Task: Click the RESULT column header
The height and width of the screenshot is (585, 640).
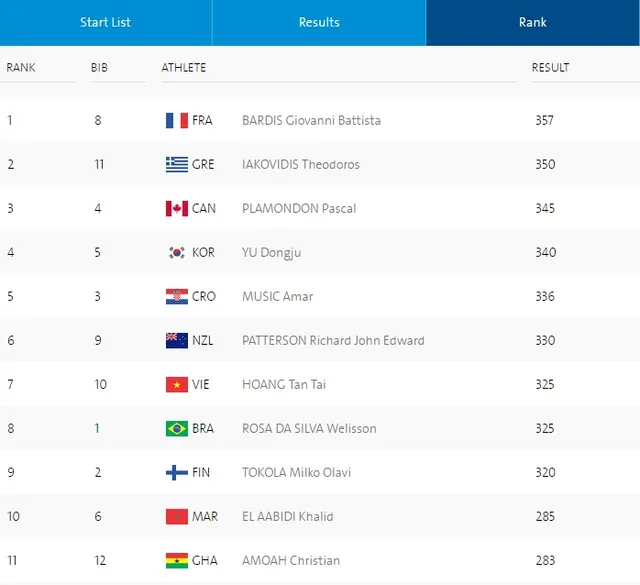Action: click(x=550, y=68)
